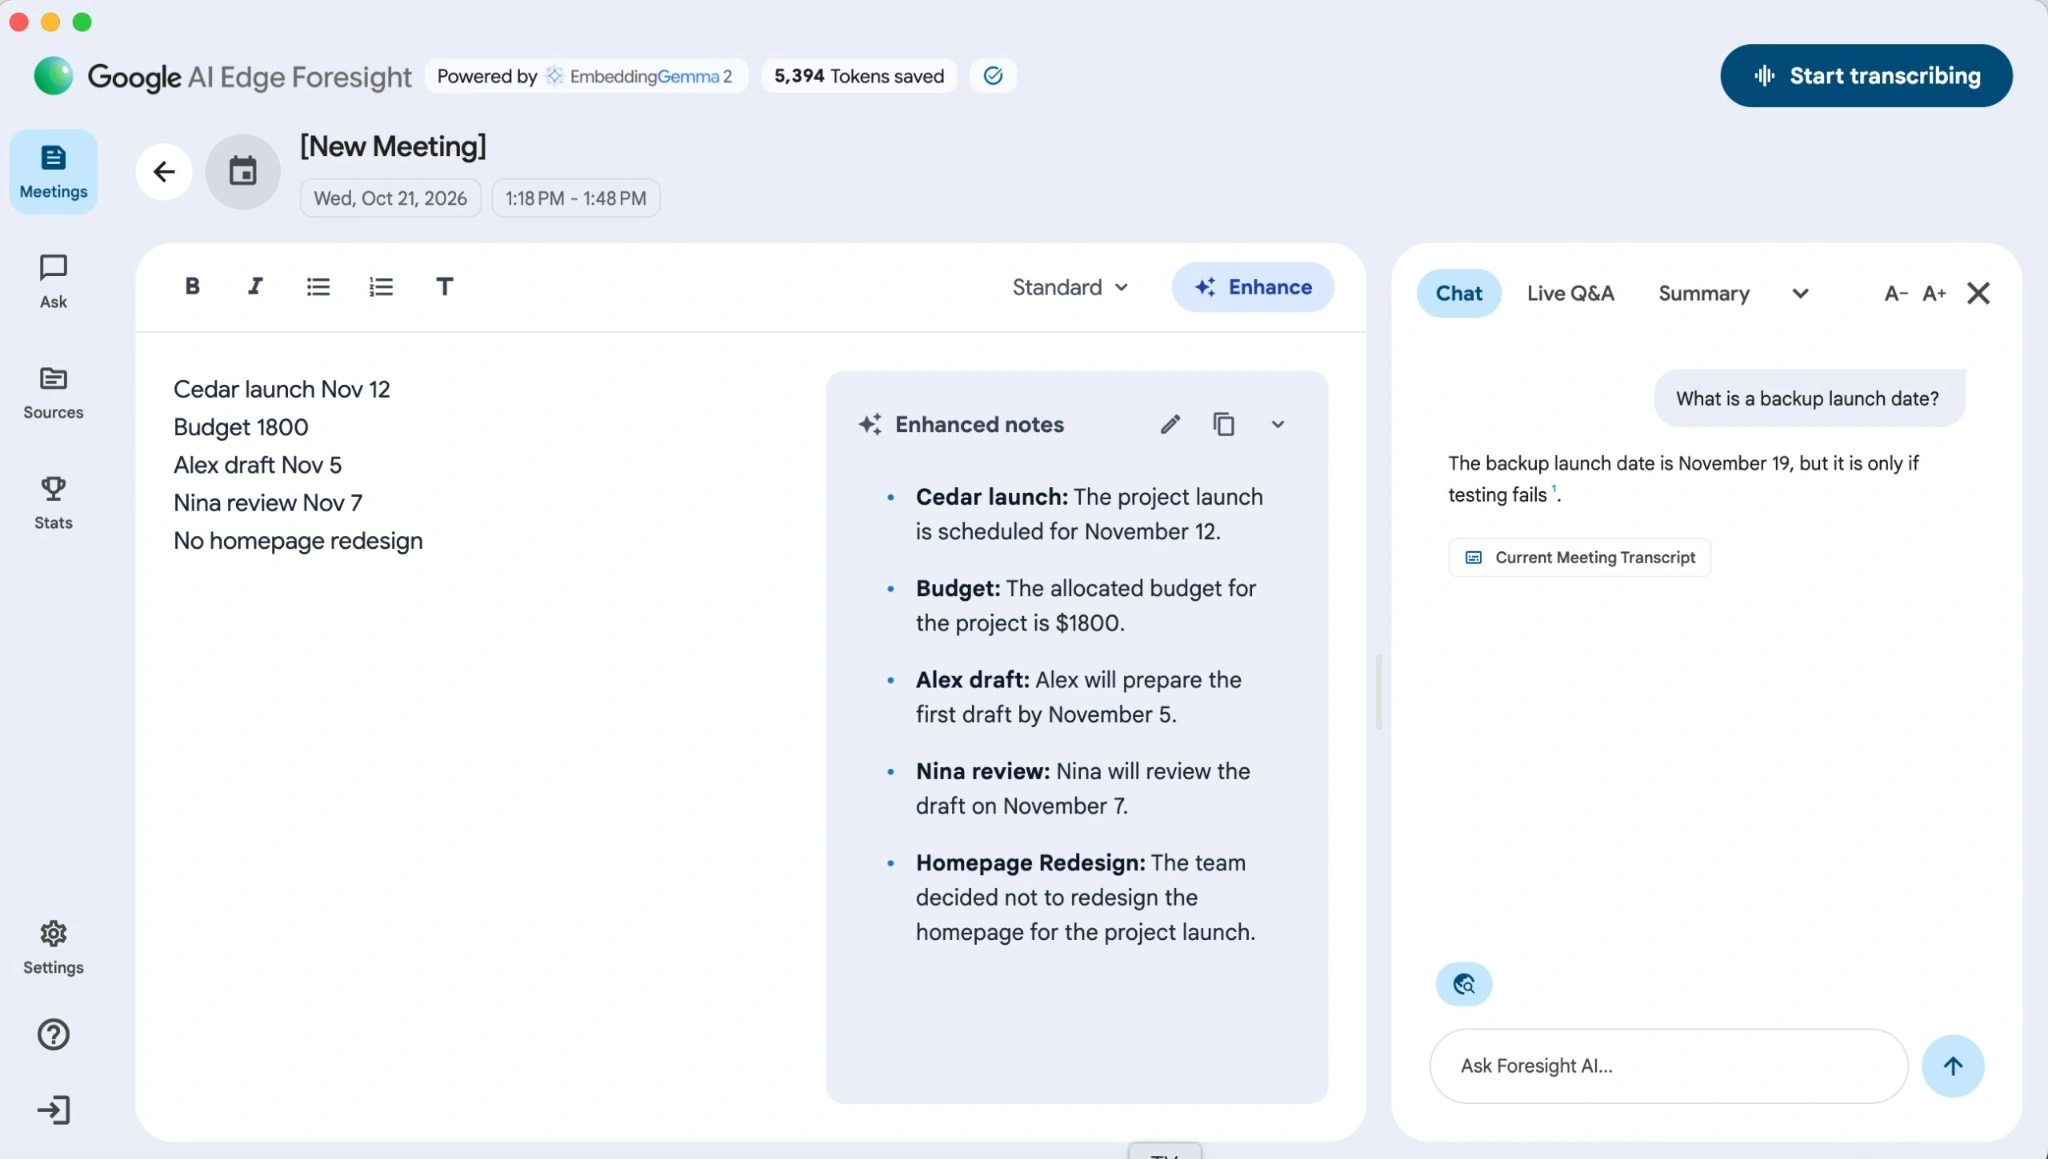This screenshot has height=1159, width=2048.
Task: Switch to the Chat tab
Action: tap(1459, 293)
